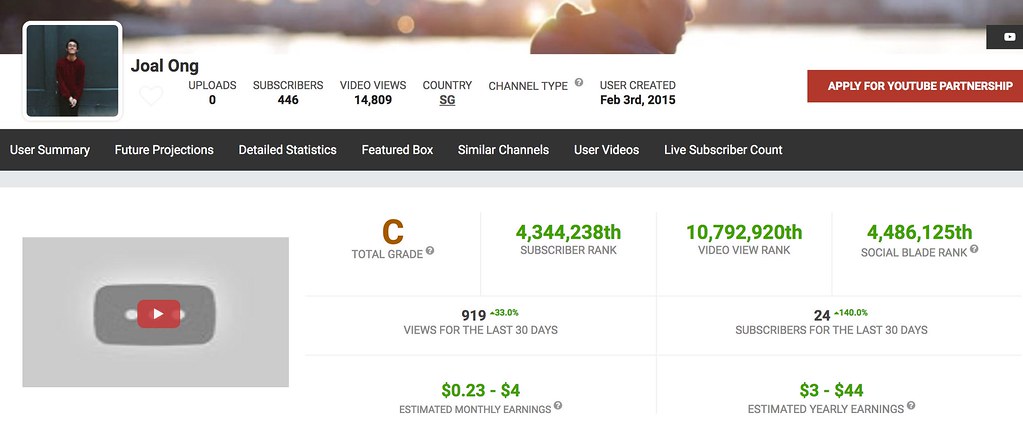Click the 919 views for last 30 days
This screenshot has height=433, width=1023.
point(474,316)
